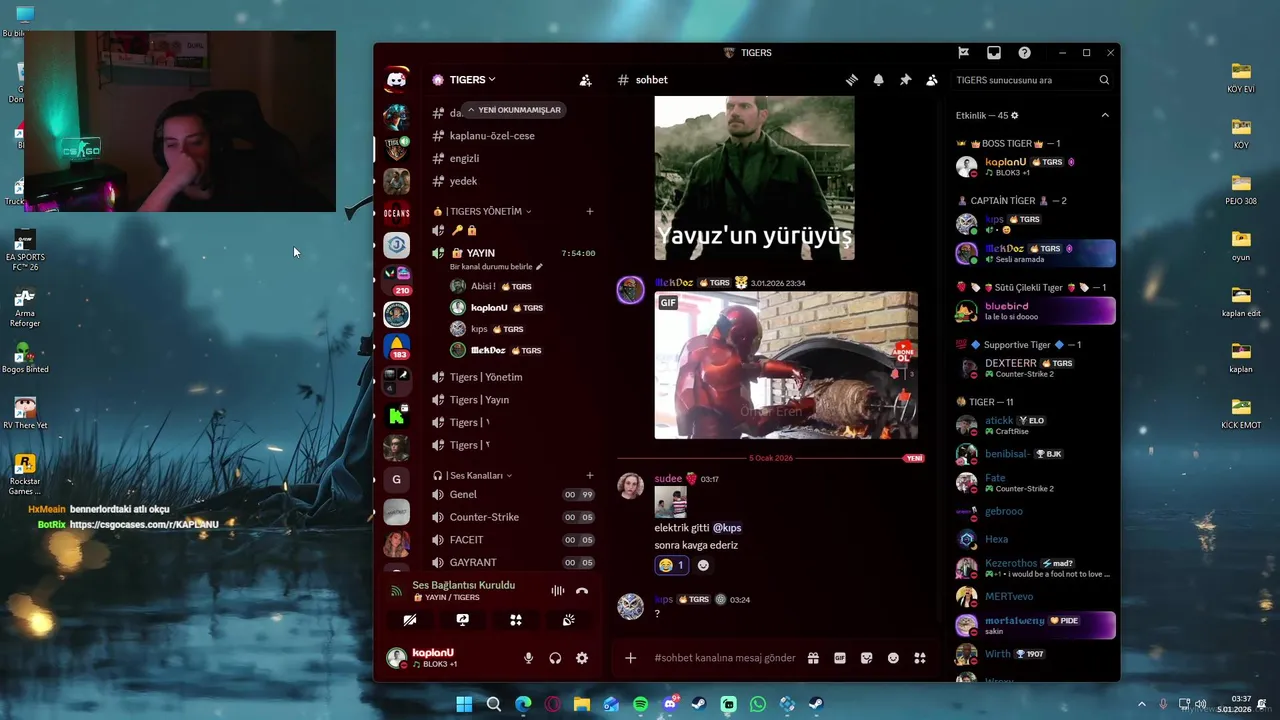Open the server with 210 badge
This screenshot has width=1280, height=720.
tap(397, 279)
